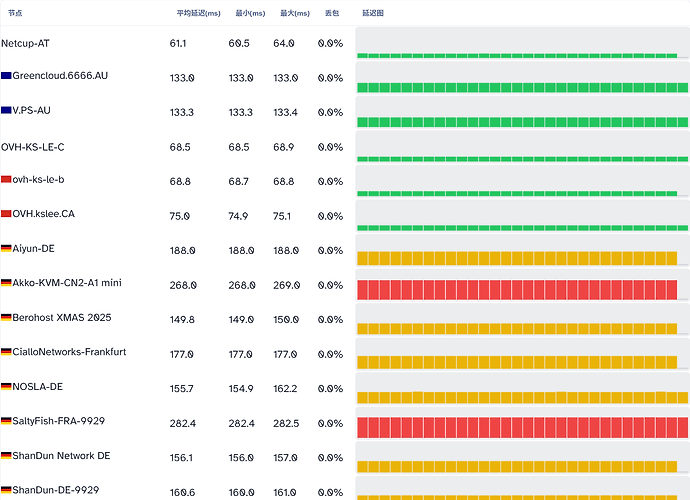The width and height of the screenshot is (690, 500).
Task: Click the latency chart for ShanDun Network DE
Action: coord(522,458)
